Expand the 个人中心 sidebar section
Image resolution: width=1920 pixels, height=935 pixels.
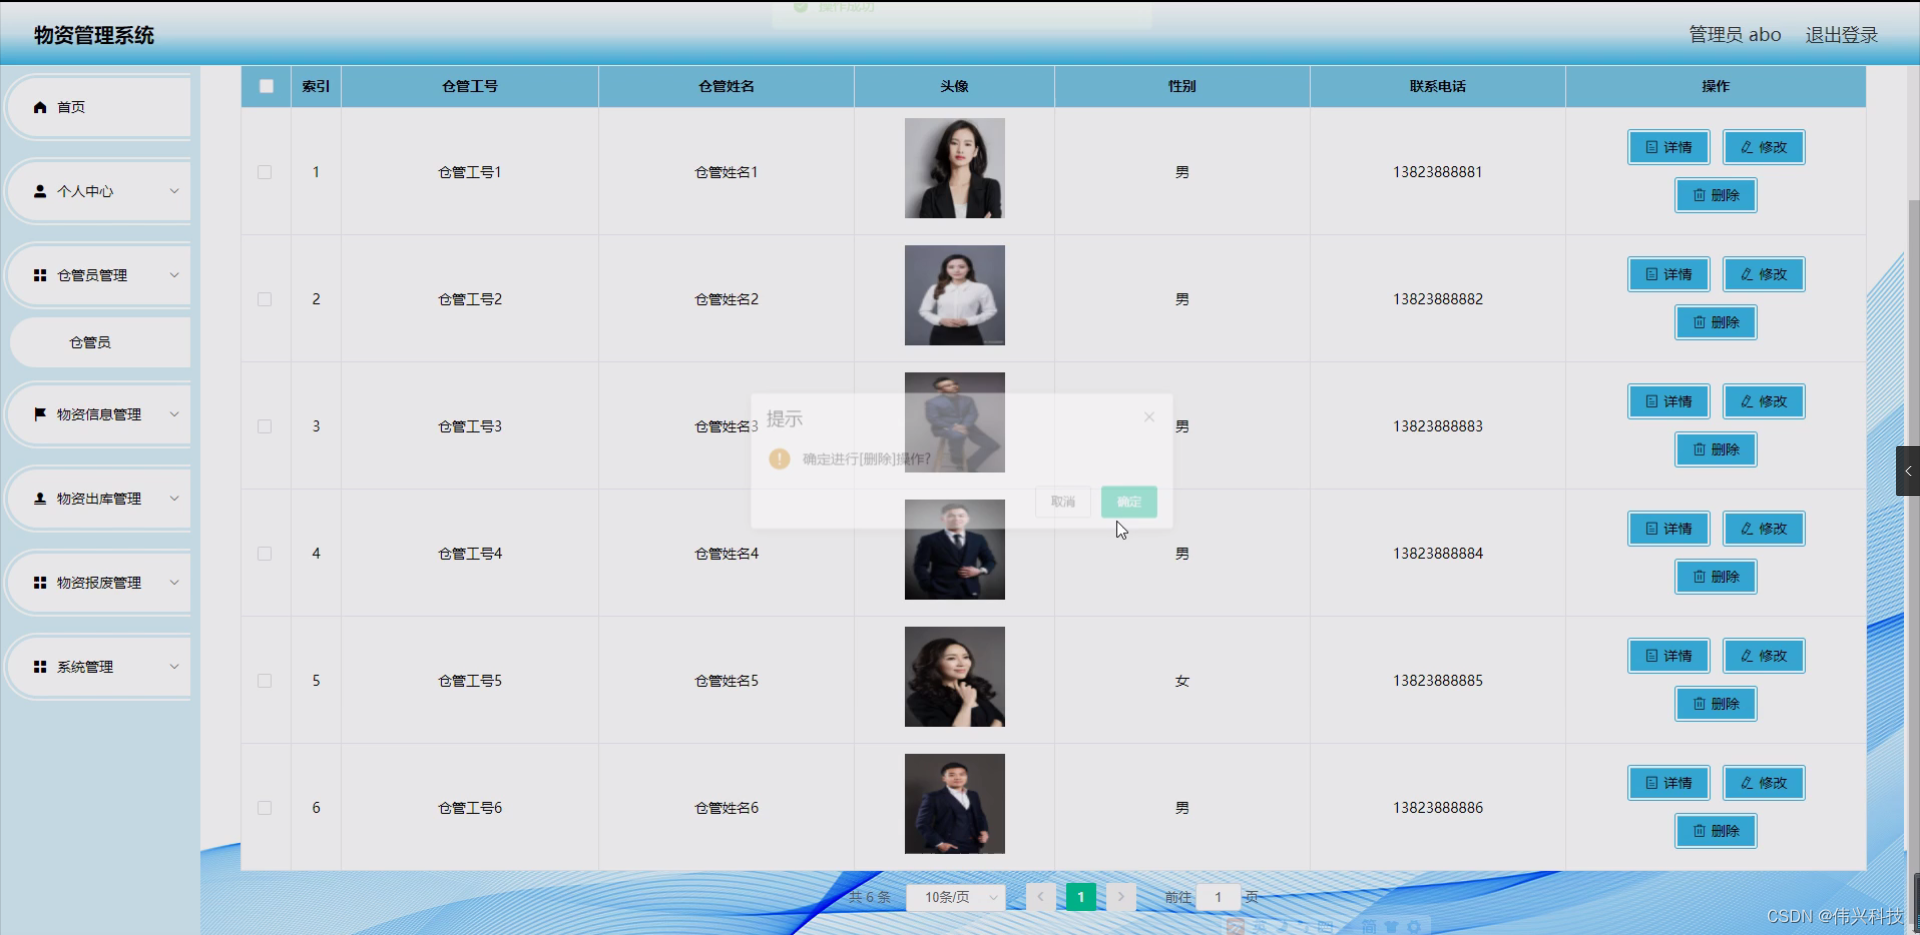(100, 191)
